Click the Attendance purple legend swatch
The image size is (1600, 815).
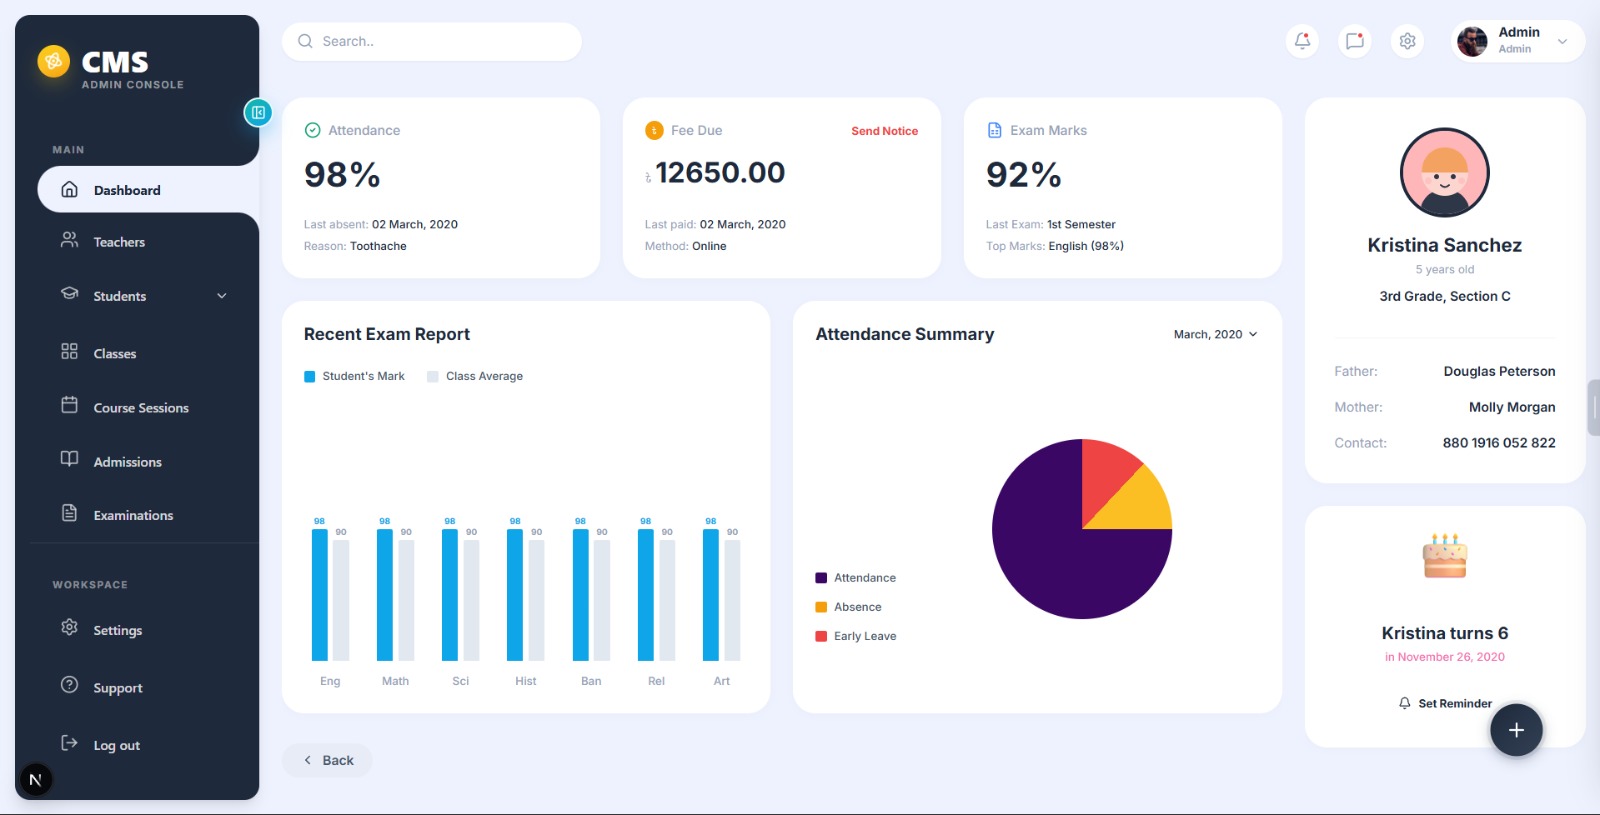(821, 578)
